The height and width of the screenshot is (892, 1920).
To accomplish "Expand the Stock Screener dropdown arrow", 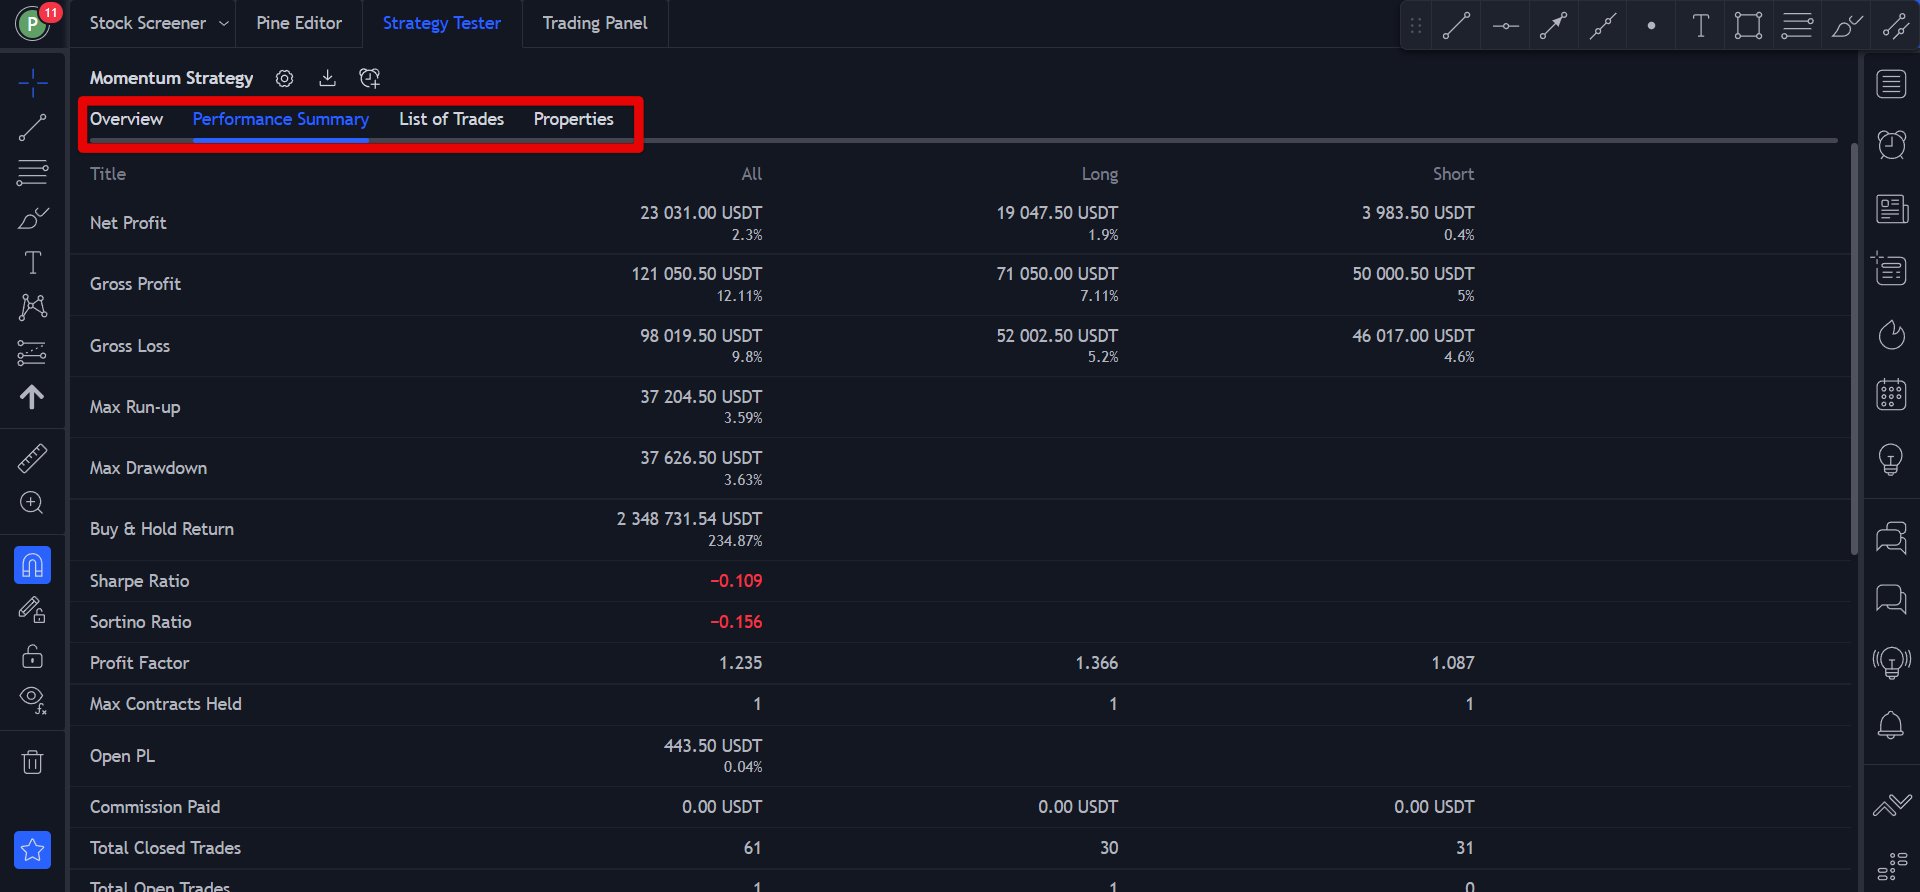I will click(x=224, y=23).
